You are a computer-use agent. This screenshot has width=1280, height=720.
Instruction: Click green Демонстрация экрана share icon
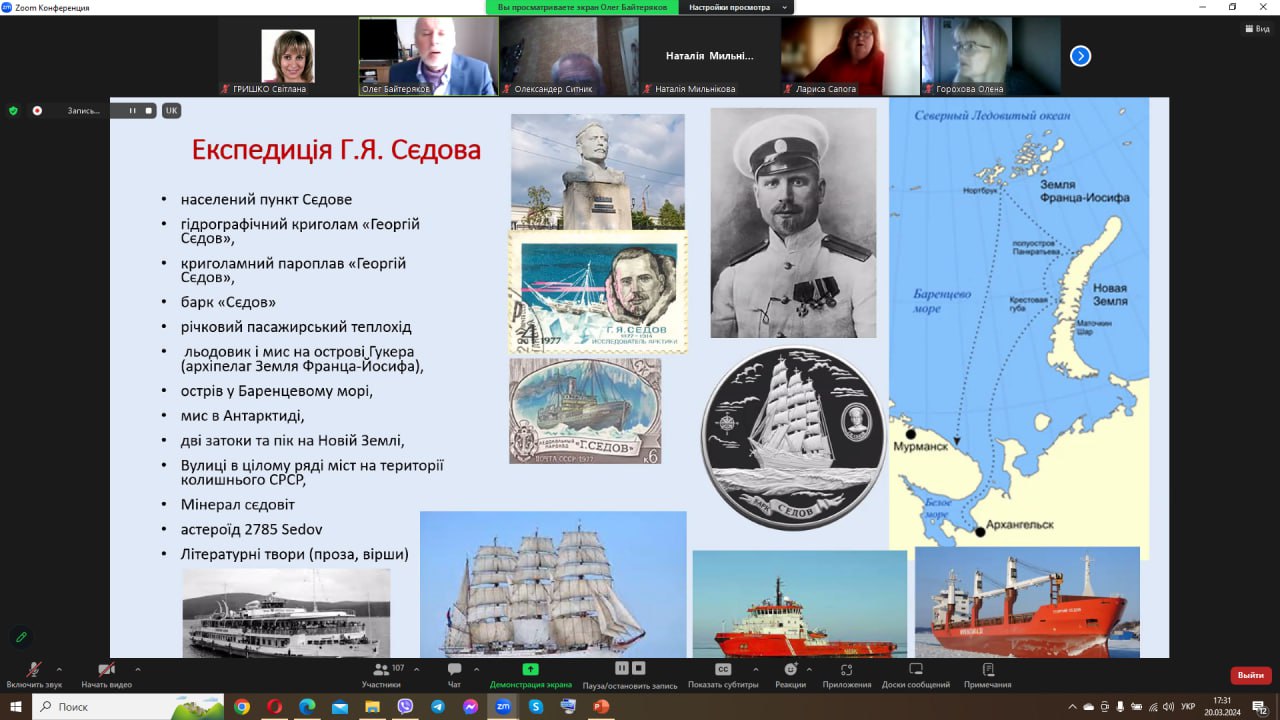point(530,669)
